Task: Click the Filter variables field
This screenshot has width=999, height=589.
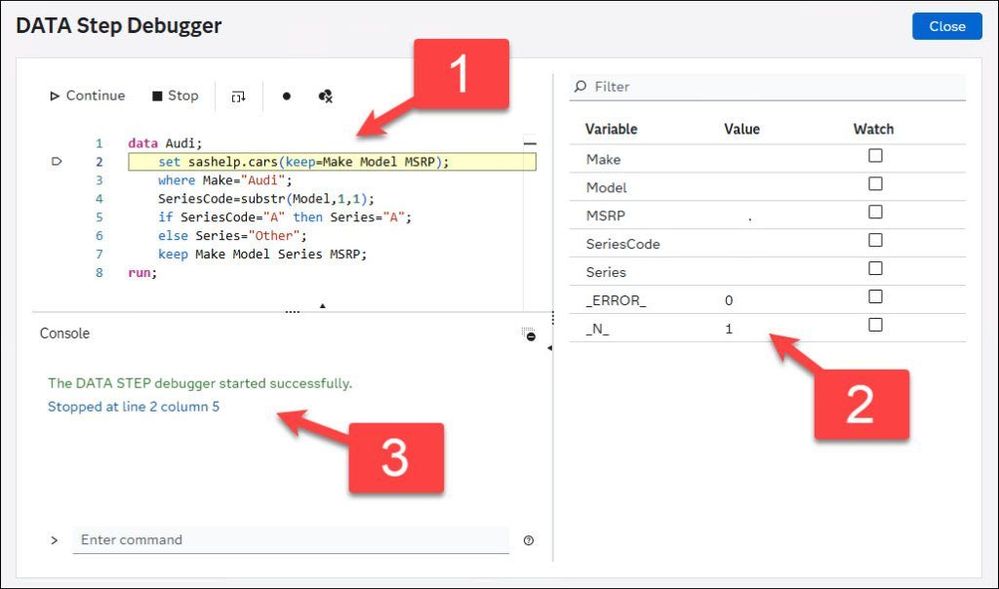Action: coord(767,87)
